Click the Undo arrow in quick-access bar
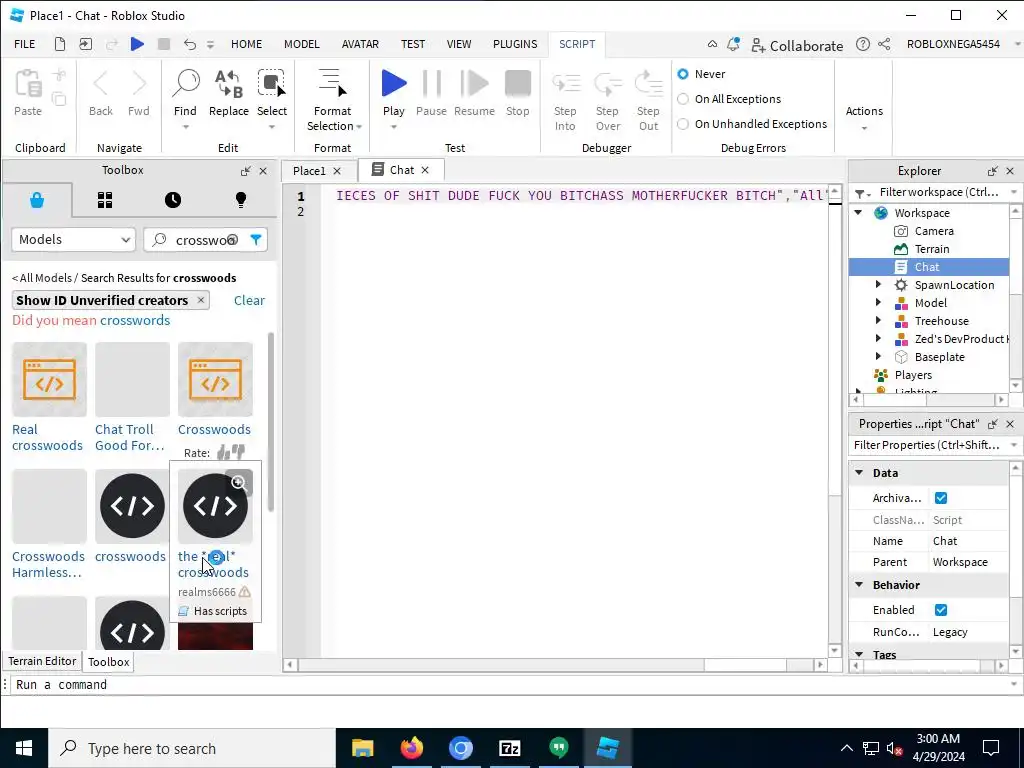Image resolution: width=1024 pixels, height=768 pixels. [190, 44]
